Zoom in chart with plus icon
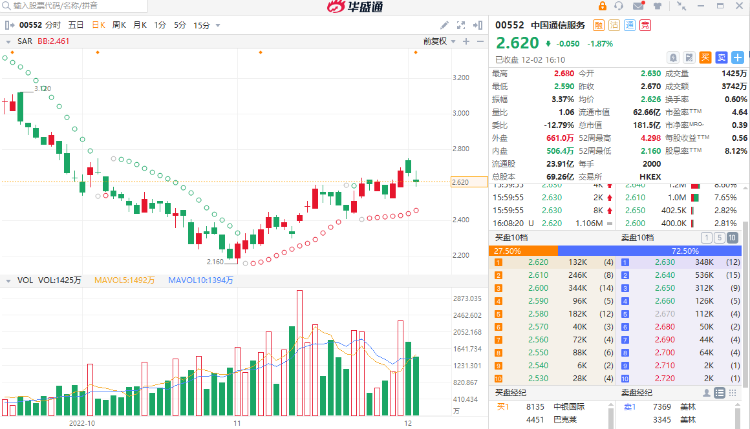Screen dimensions: 750x429 466,42
